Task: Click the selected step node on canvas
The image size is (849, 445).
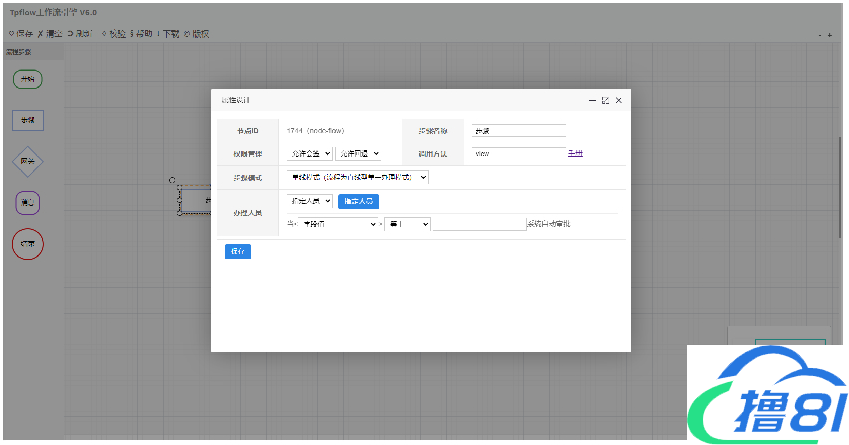Action: [x=194, y=201]
